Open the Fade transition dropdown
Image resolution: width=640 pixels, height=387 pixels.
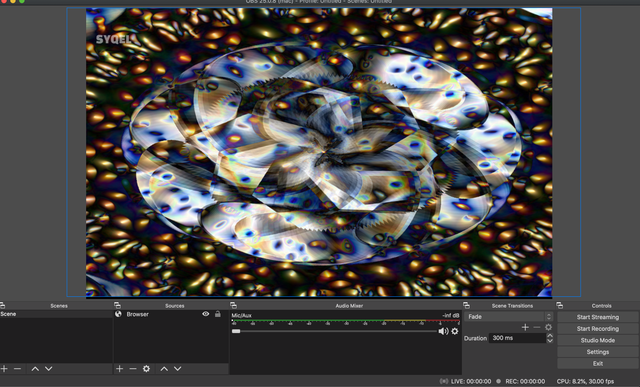[x=509, y=316]
